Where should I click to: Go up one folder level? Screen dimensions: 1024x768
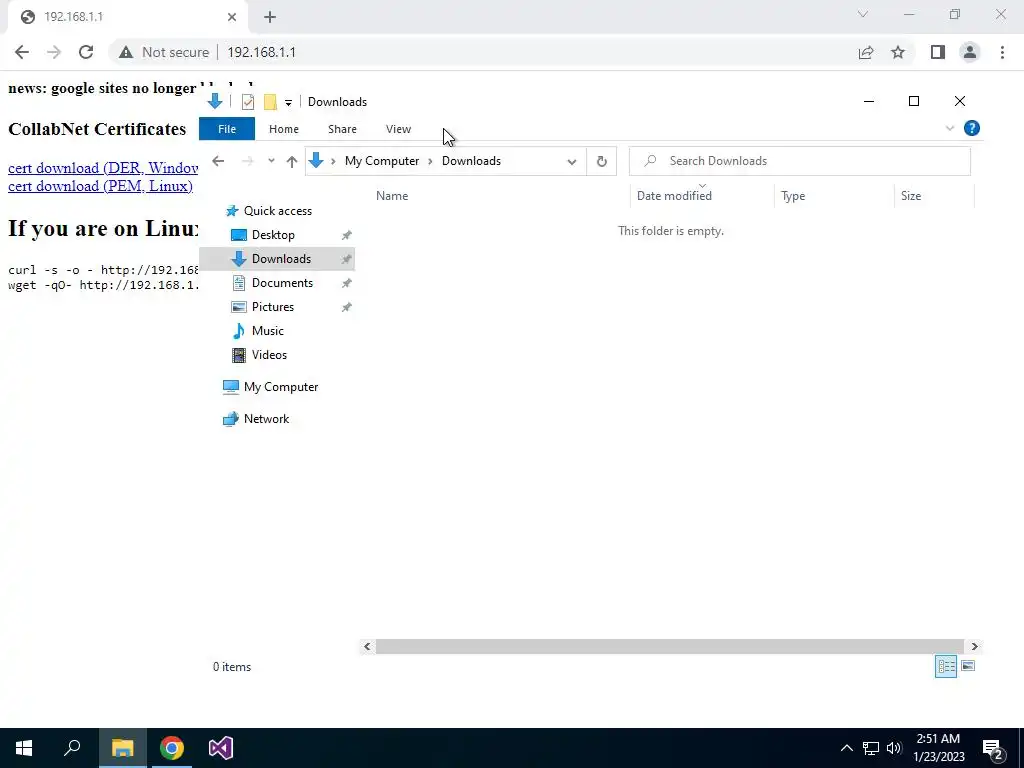[291, 161]
